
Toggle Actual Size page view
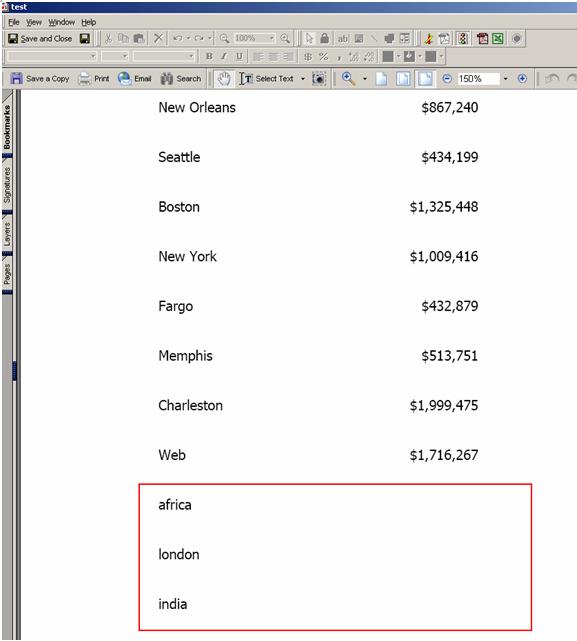pyautogui.click(x=382, y=78)
